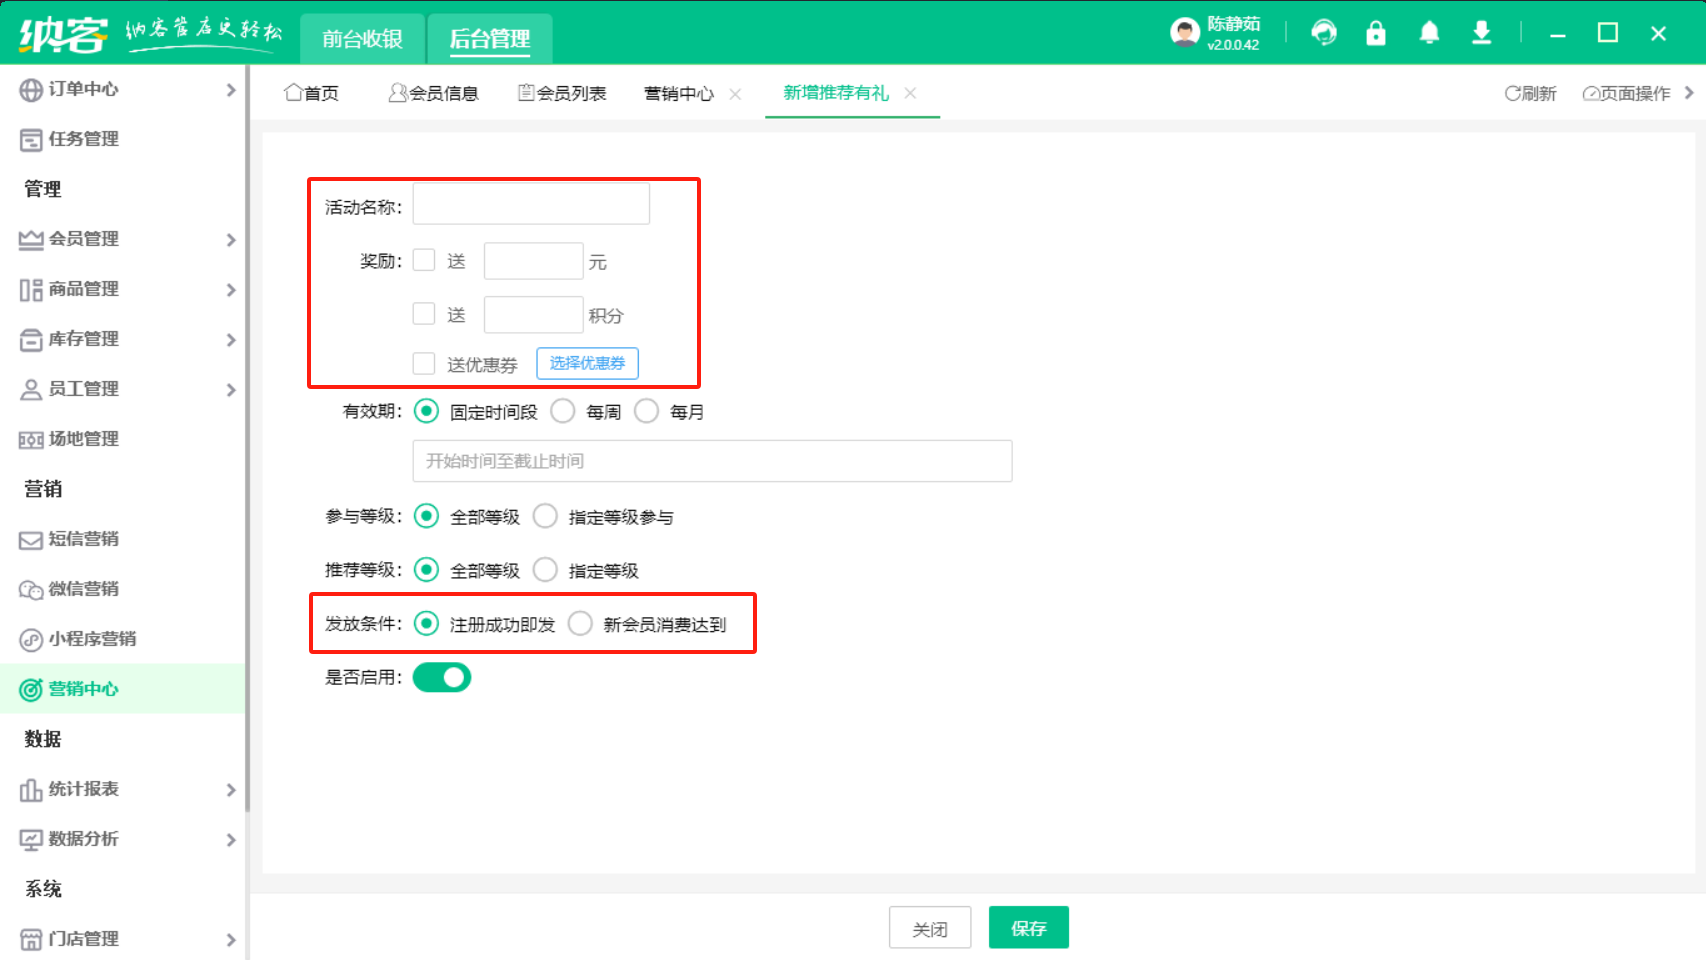Switch to the 前台收银 tab
Viewport: 1706px width, 960px height.
(362, 39)
